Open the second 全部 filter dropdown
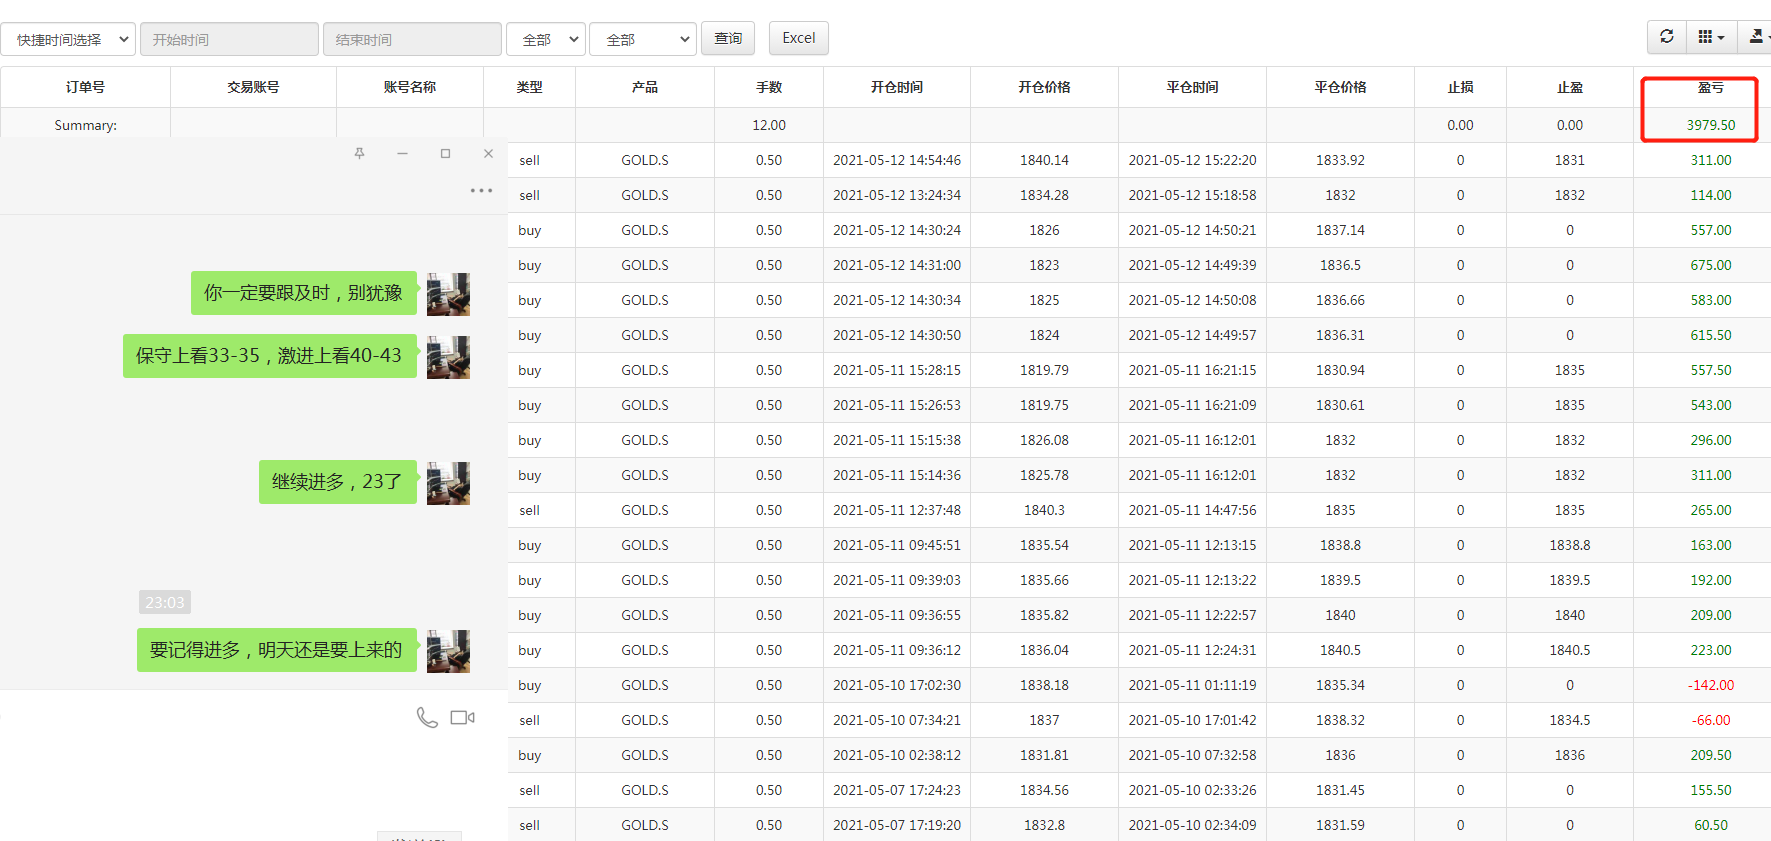 coord(642,39)
